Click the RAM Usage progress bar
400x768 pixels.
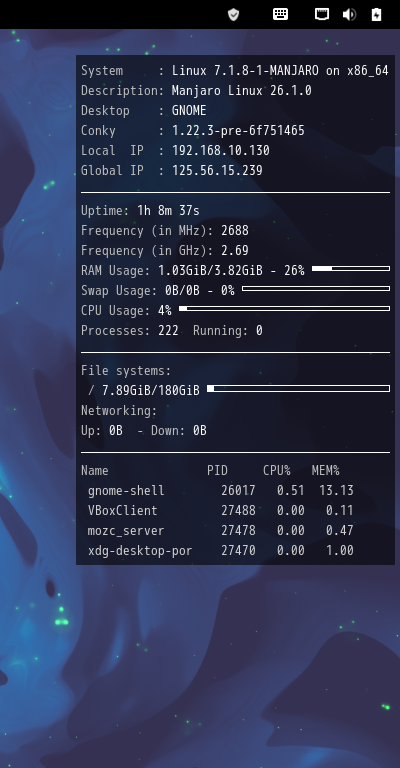point(351,268)
